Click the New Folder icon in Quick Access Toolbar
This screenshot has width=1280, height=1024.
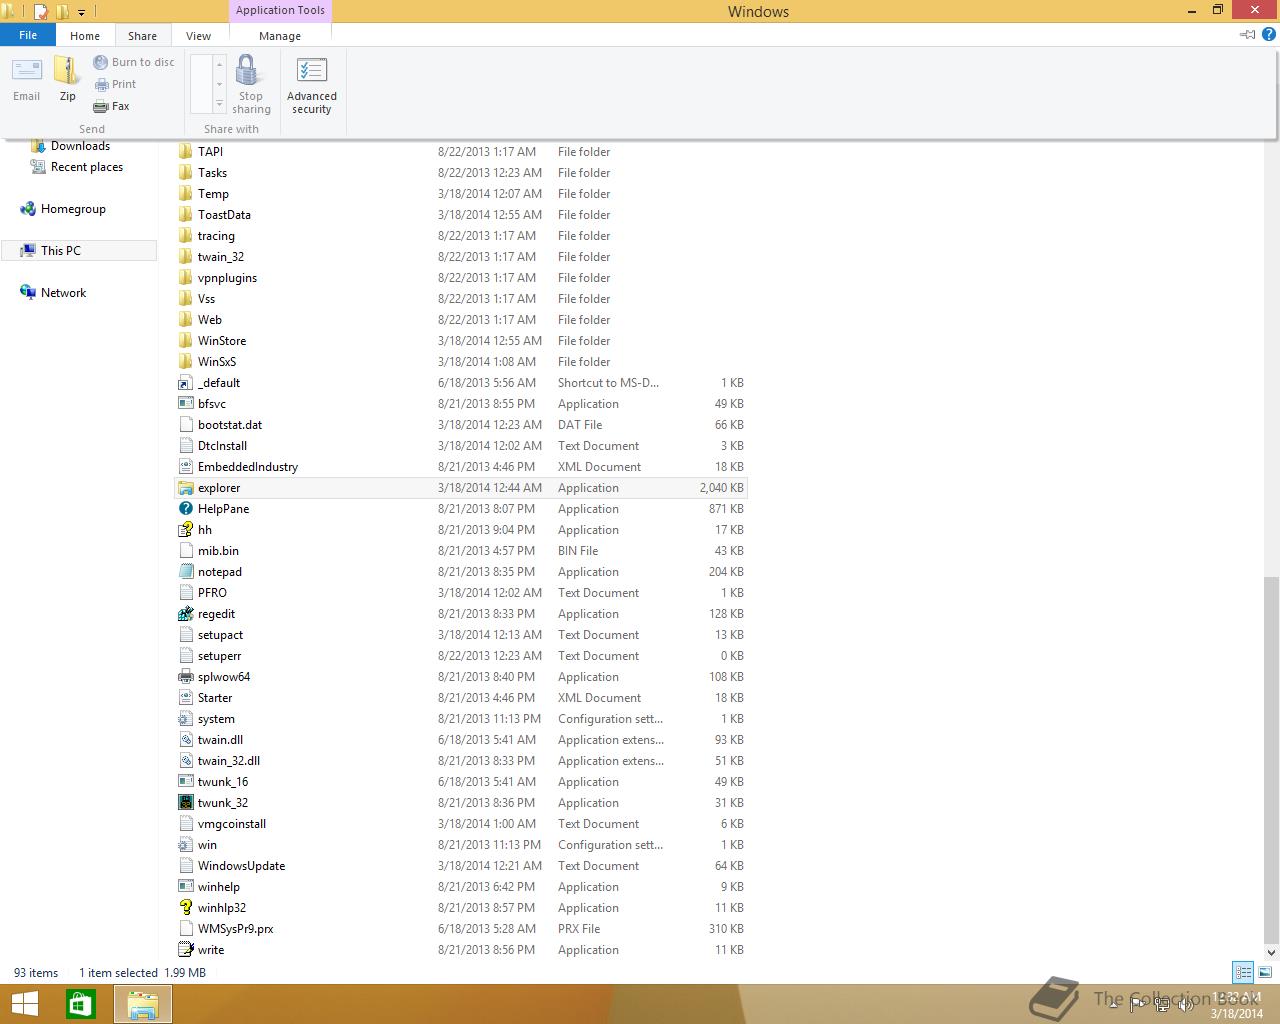(x=62, y=12)
